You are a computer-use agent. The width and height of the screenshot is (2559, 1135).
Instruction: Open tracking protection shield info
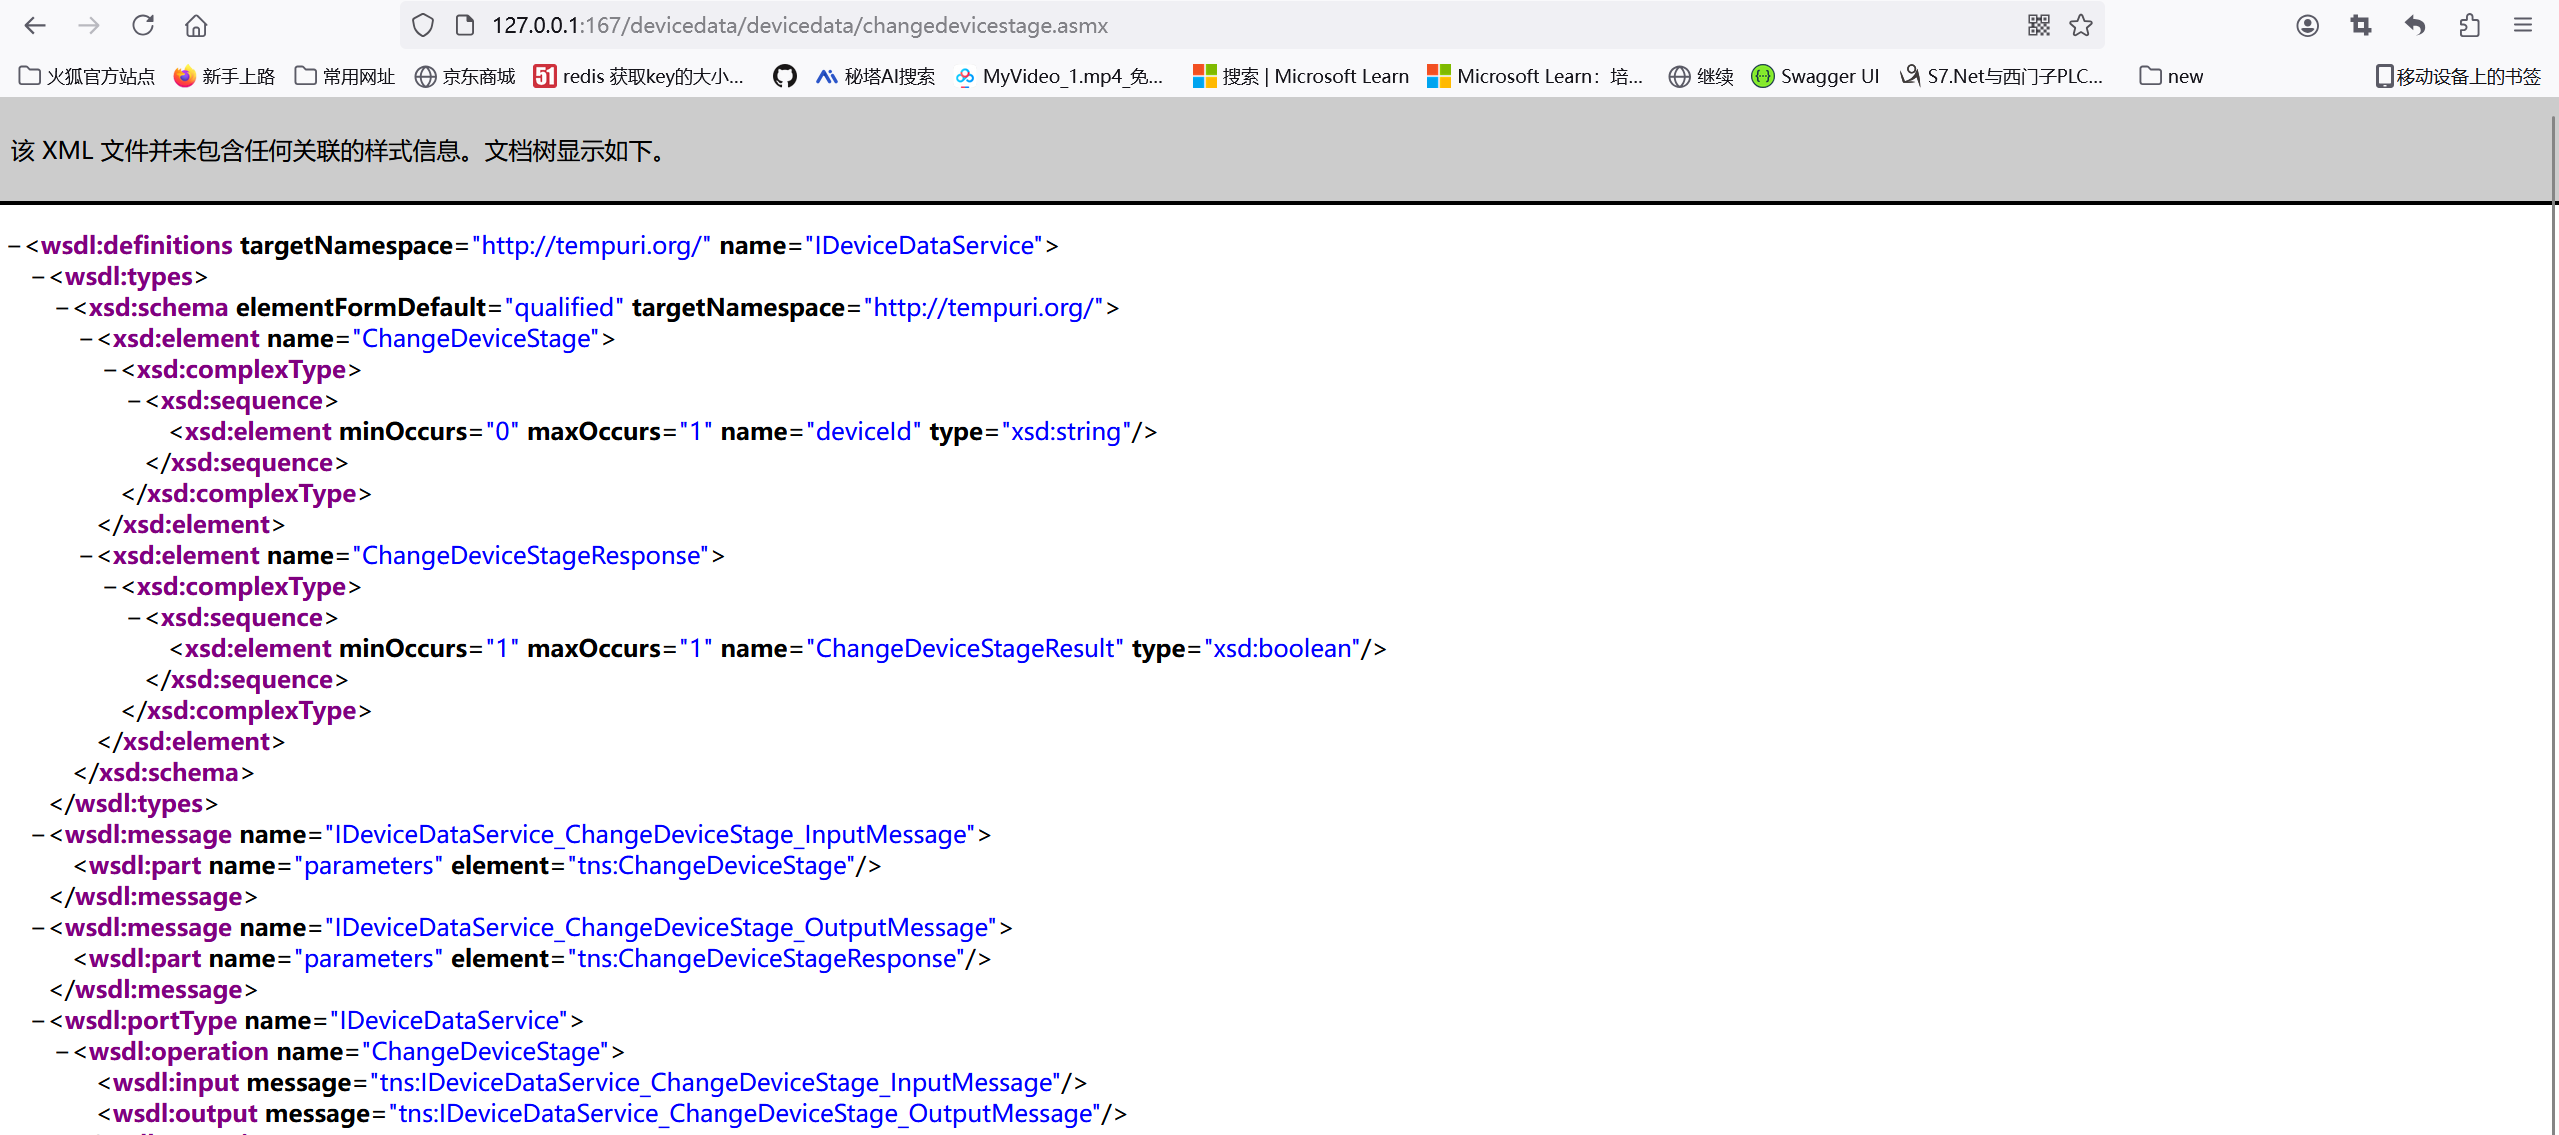click(x=423, y=25)
